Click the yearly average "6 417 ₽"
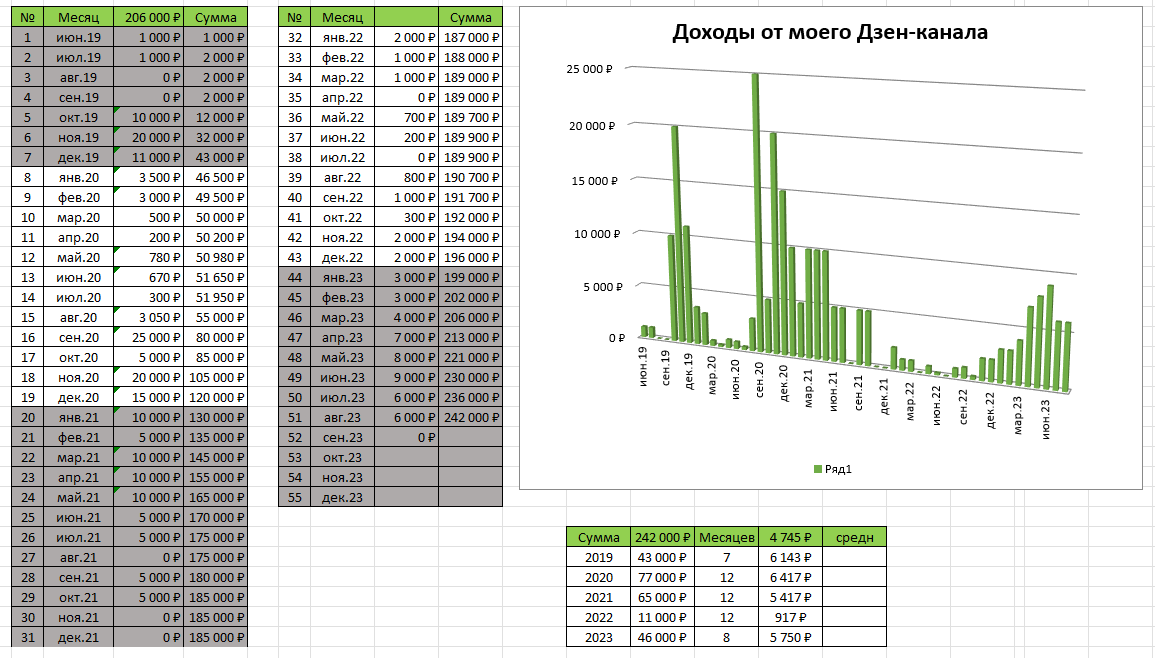This screenshot has height=658, width=1155. 790,578
